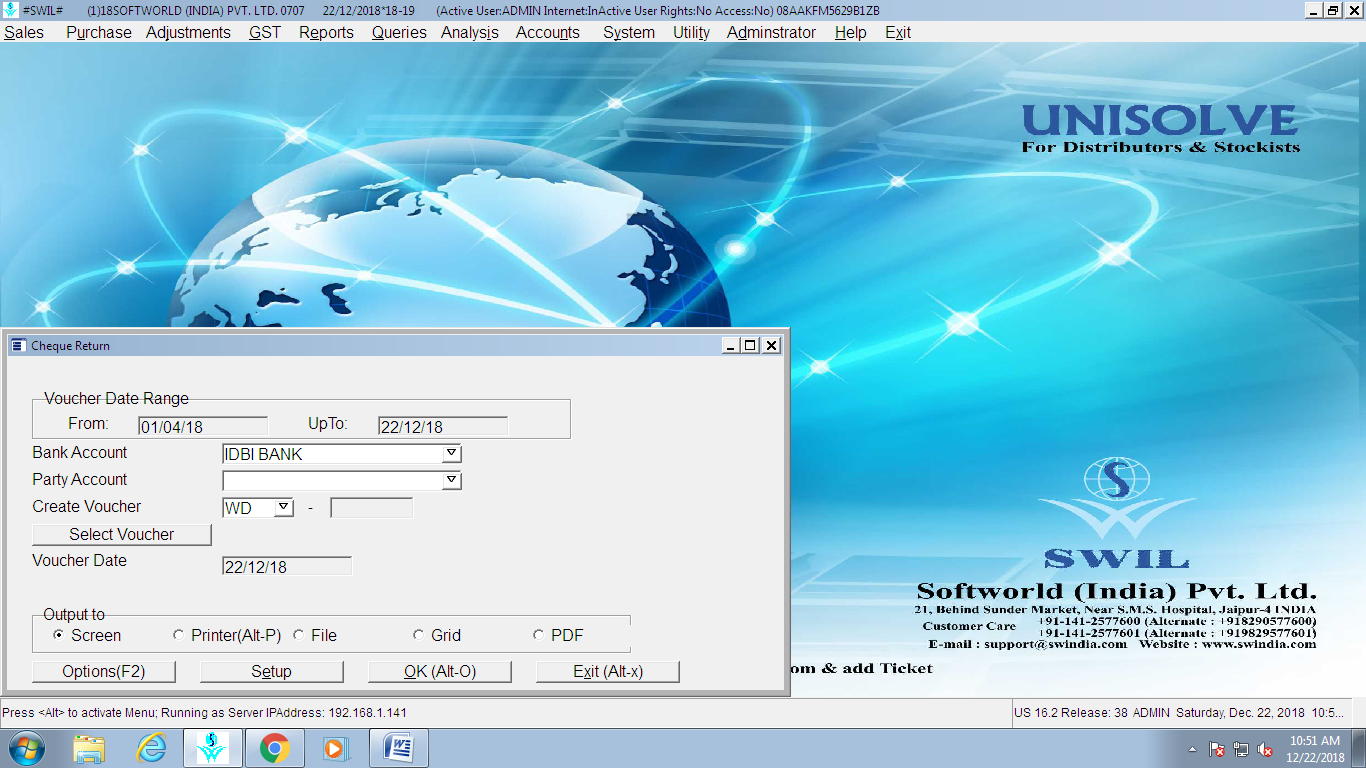The image size is (1366, 768).
Task: Click the IDBI BANK account field
Action: 333,454
